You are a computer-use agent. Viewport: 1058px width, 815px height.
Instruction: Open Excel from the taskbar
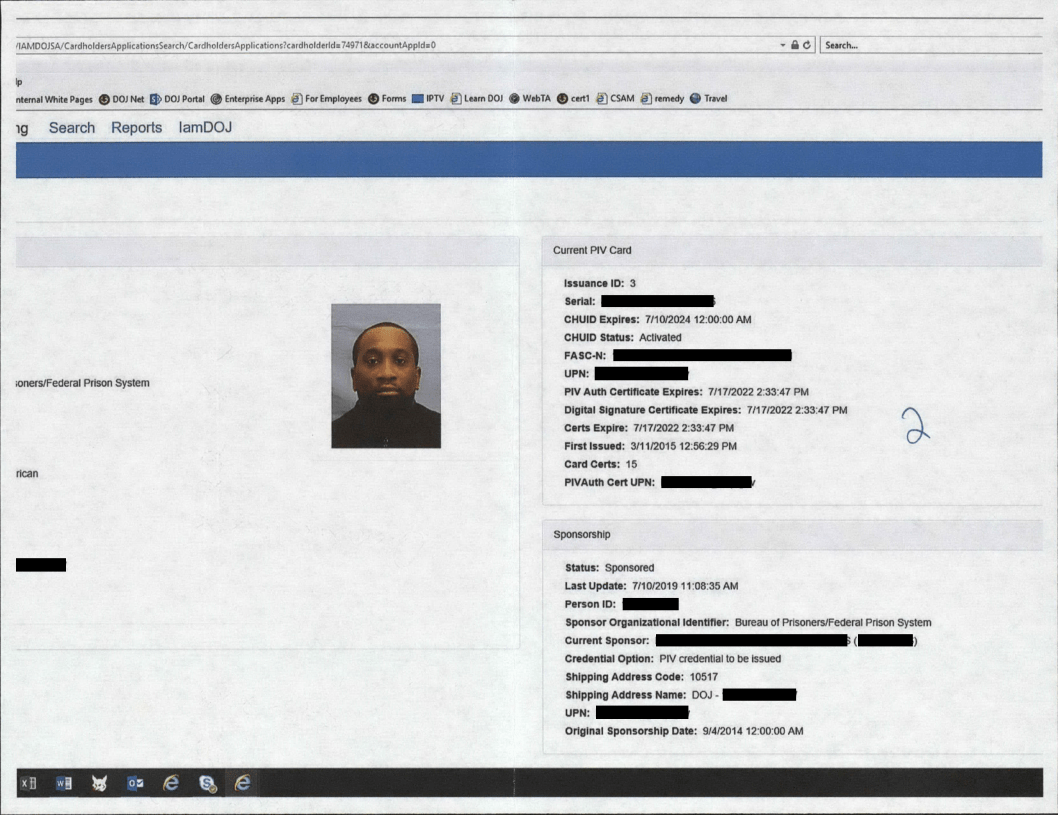pyautogui.click(x=28, y=784)
